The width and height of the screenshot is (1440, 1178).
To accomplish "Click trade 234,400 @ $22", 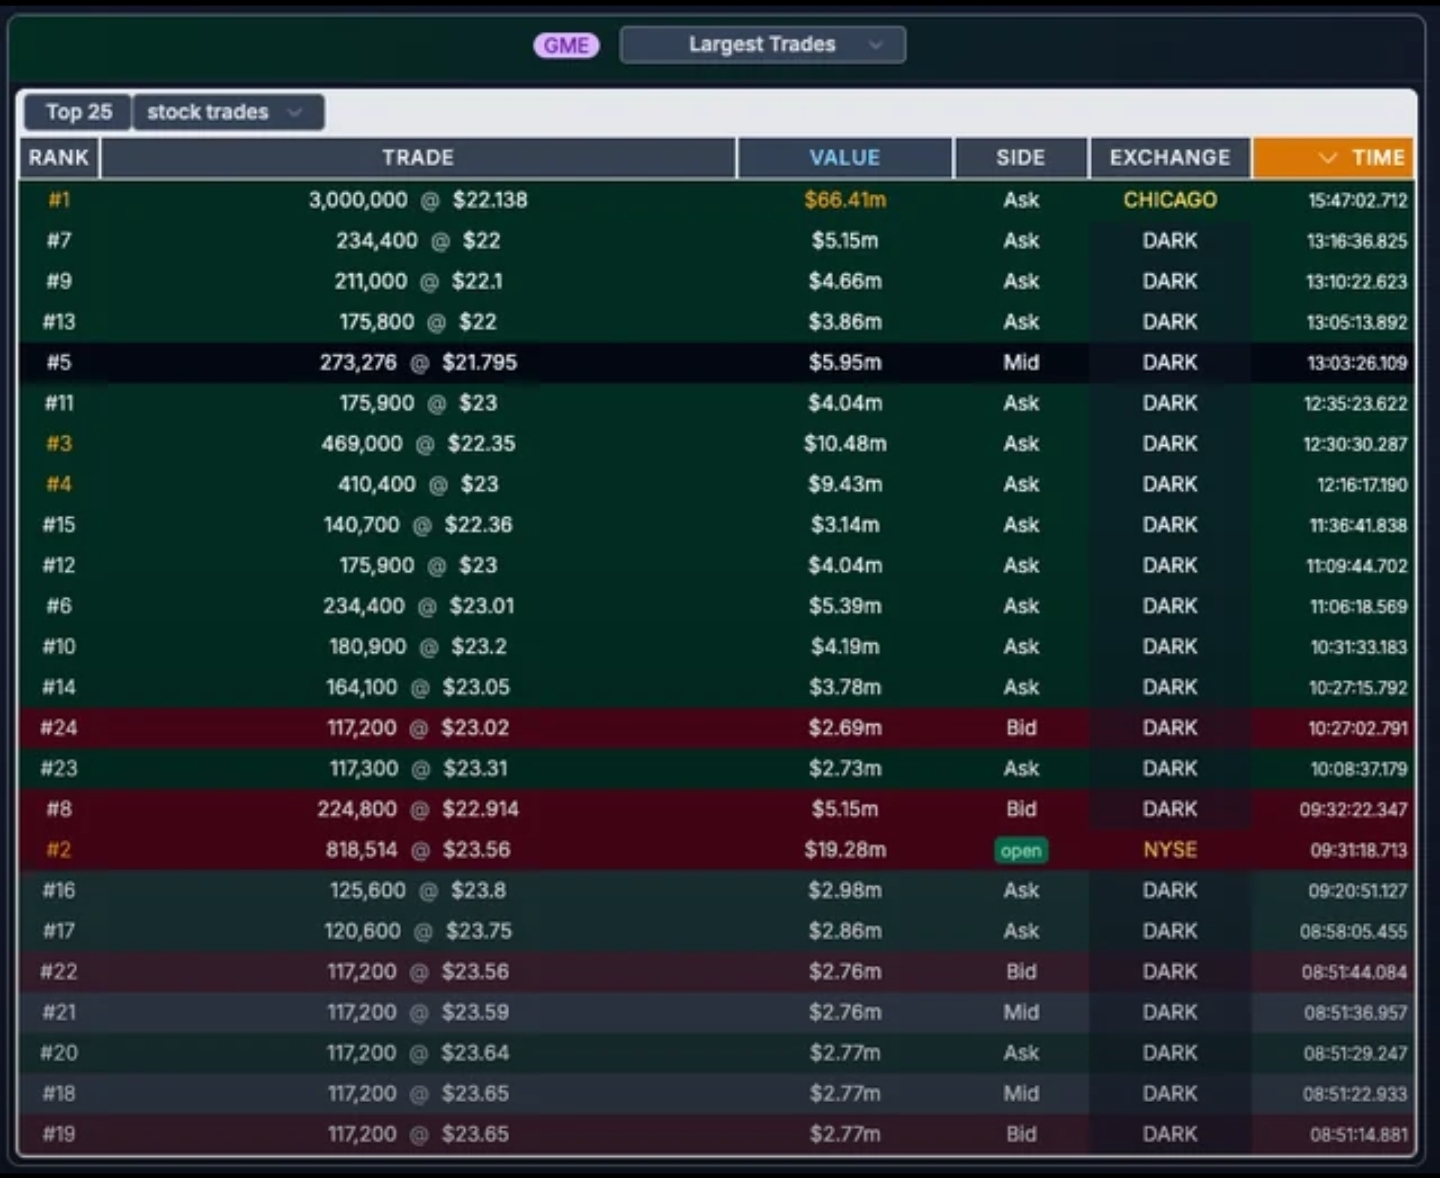I will tap(418, 241).
